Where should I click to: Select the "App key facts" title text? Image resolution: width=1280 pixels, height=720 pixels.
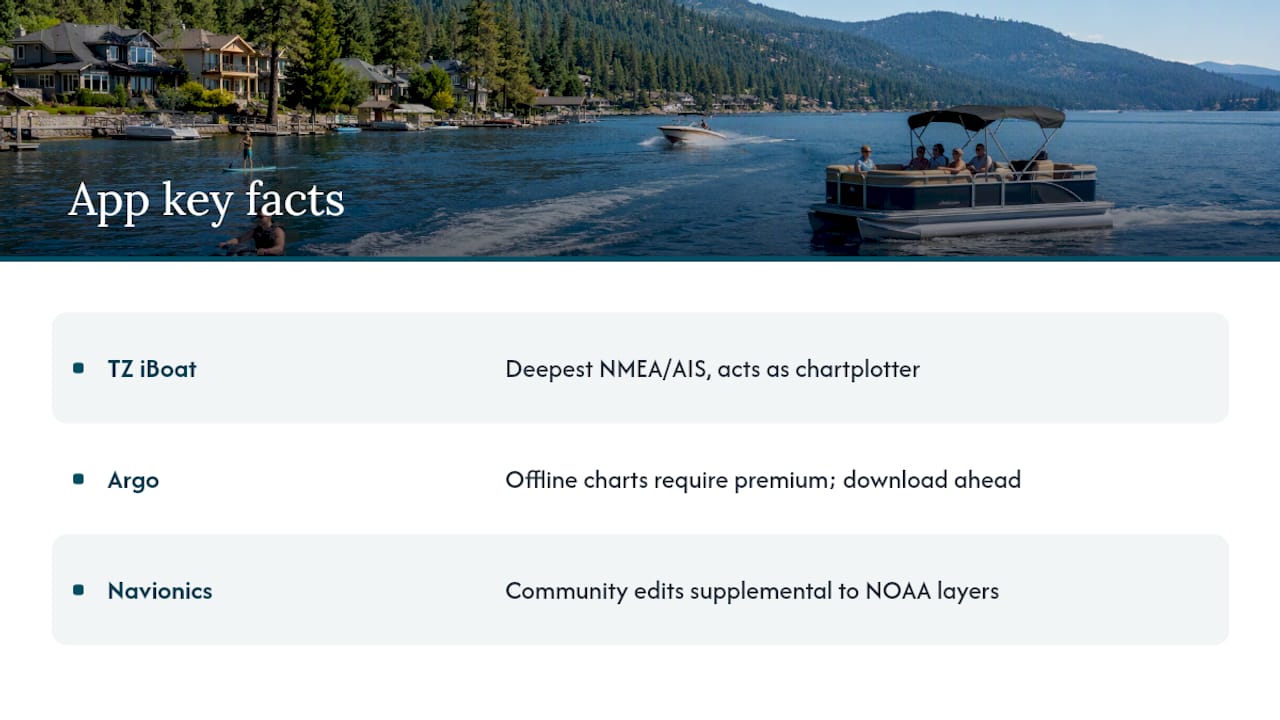206,200
